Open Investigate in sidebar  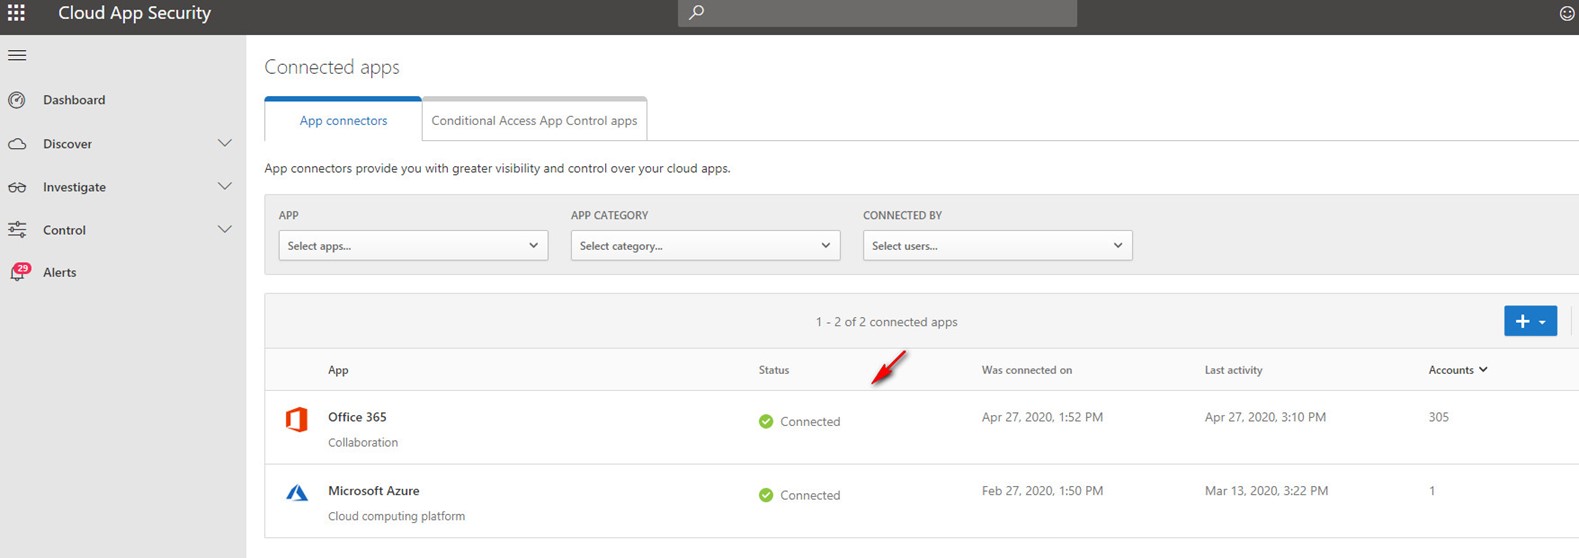74,187
